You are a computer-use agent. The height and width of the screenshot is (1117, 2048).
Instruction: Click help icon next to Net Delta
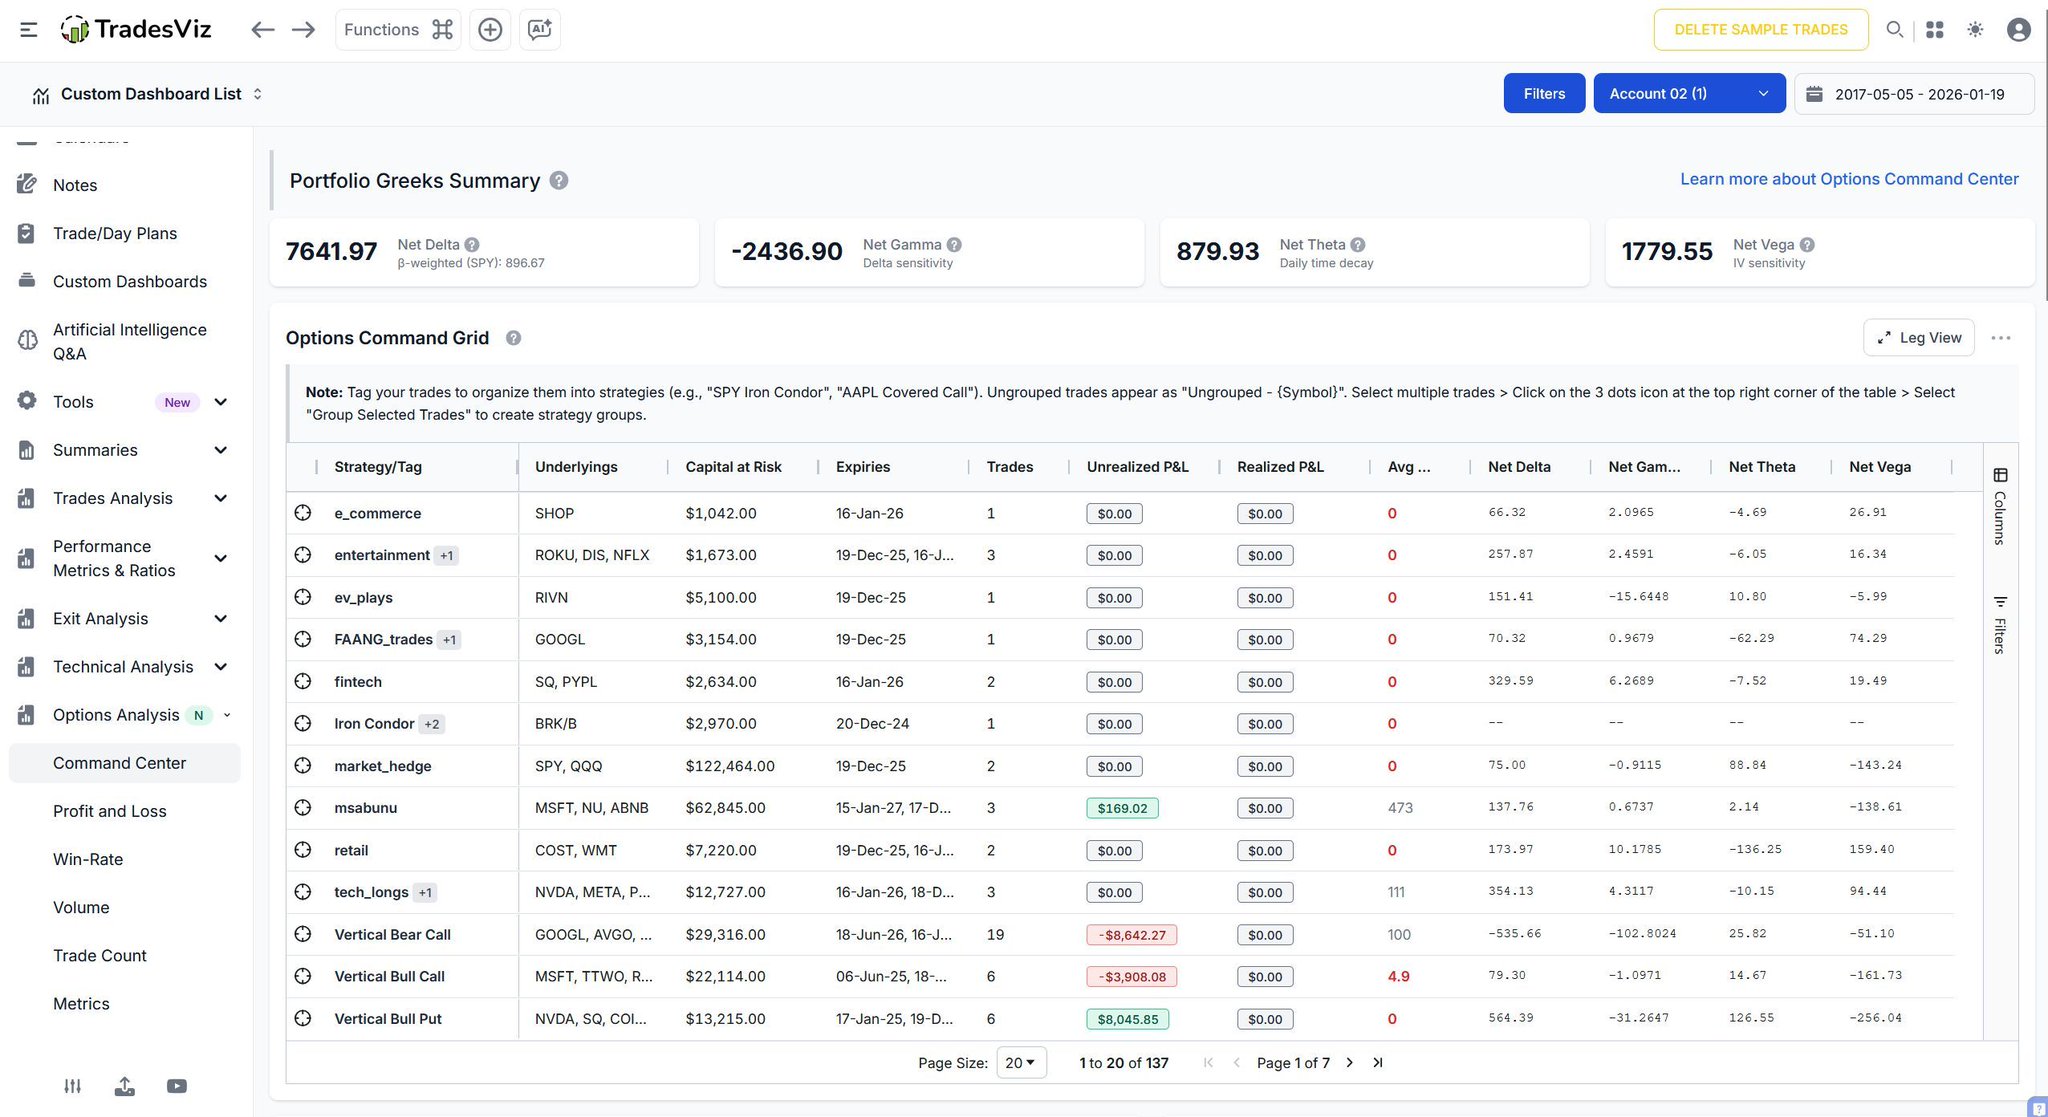472,245
